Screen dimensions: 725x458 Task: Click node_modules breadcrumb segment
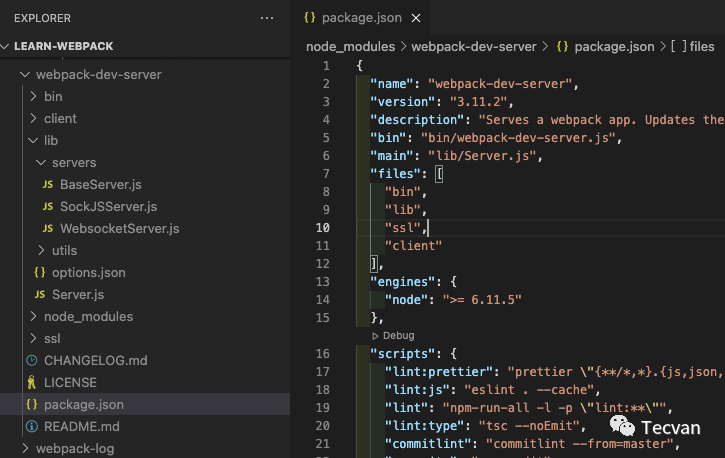pos(350,47)
